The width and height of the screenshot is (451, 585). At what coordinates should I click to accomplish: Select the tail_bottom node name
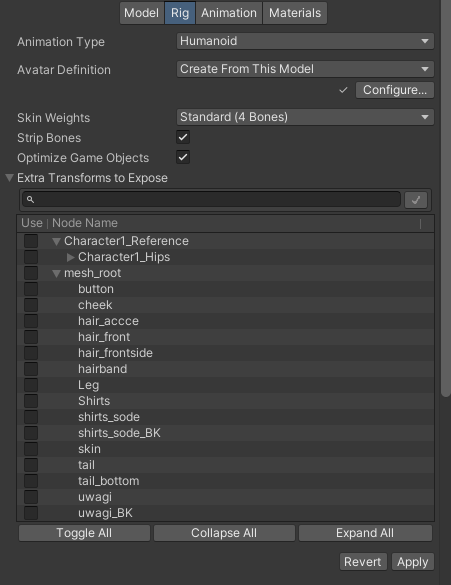coord(109,481)
